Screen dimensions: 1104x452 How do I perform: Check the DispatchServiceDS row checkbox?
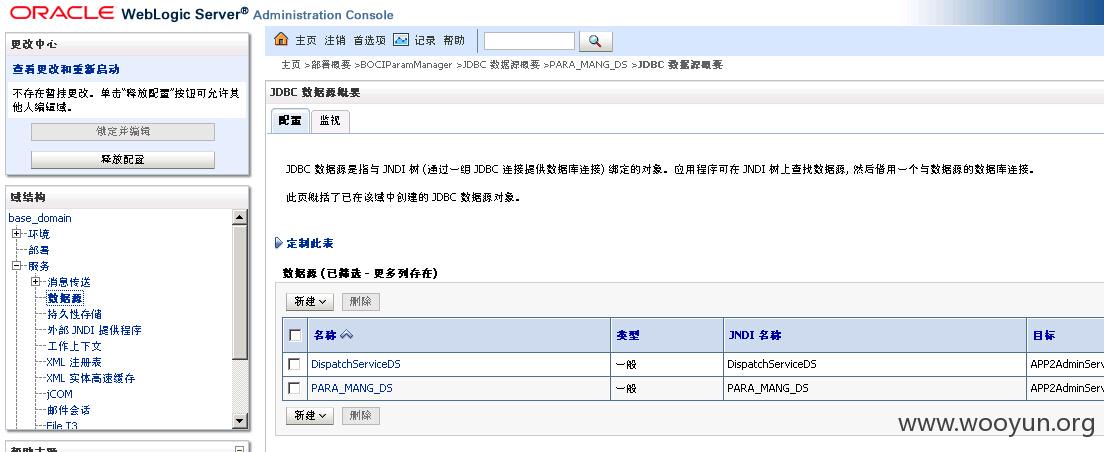coord(294,364)
